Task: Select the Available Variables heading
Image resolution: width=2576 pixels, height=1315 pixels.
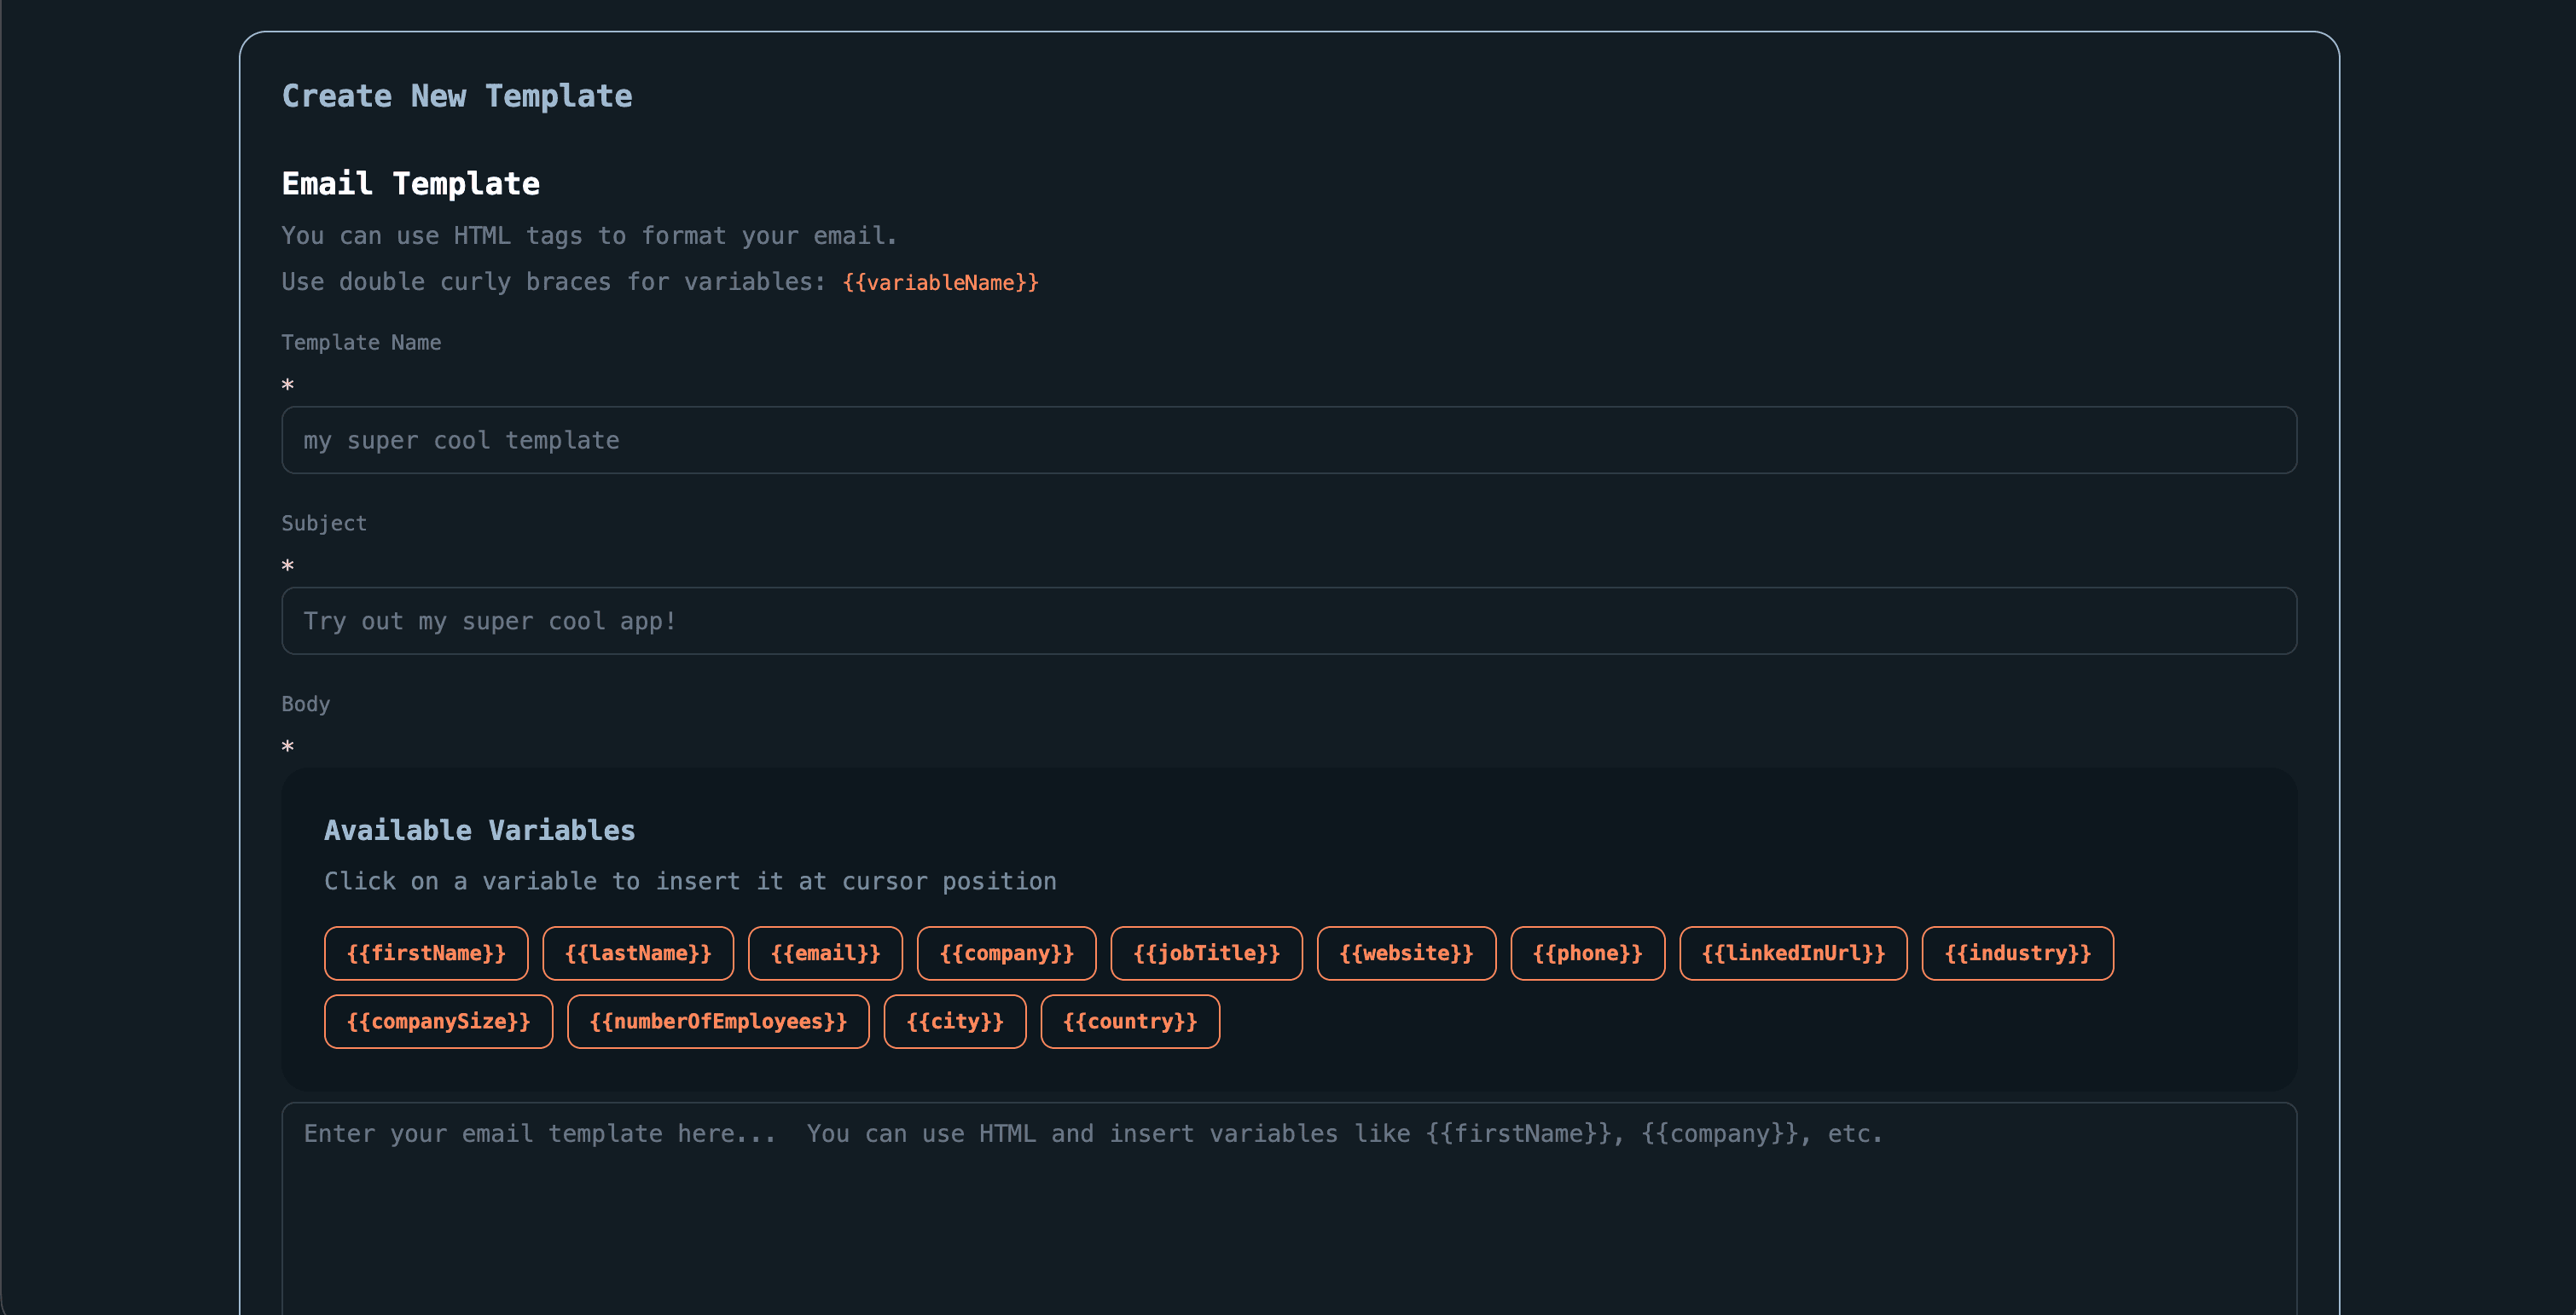Action: click(x=479, y=829)
